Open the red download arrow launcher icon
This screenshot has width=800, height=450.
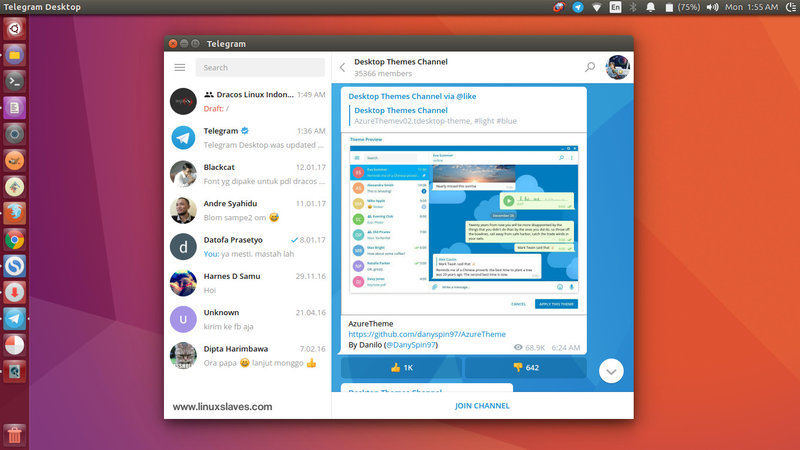pyautogui.click(x=14, y=292)
